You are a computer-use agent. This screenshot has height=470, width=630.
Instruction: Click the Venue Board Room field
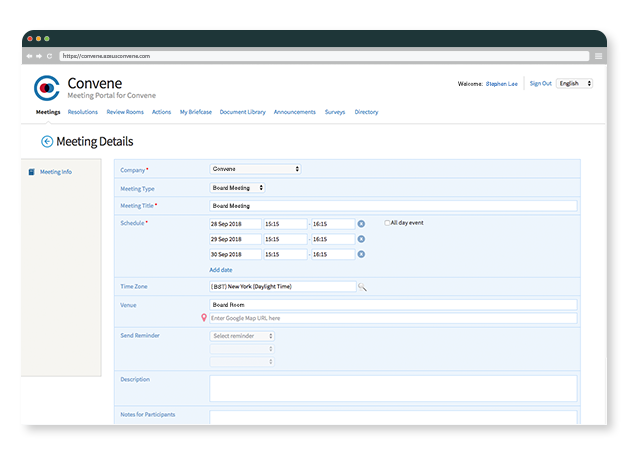click(393, 304)
